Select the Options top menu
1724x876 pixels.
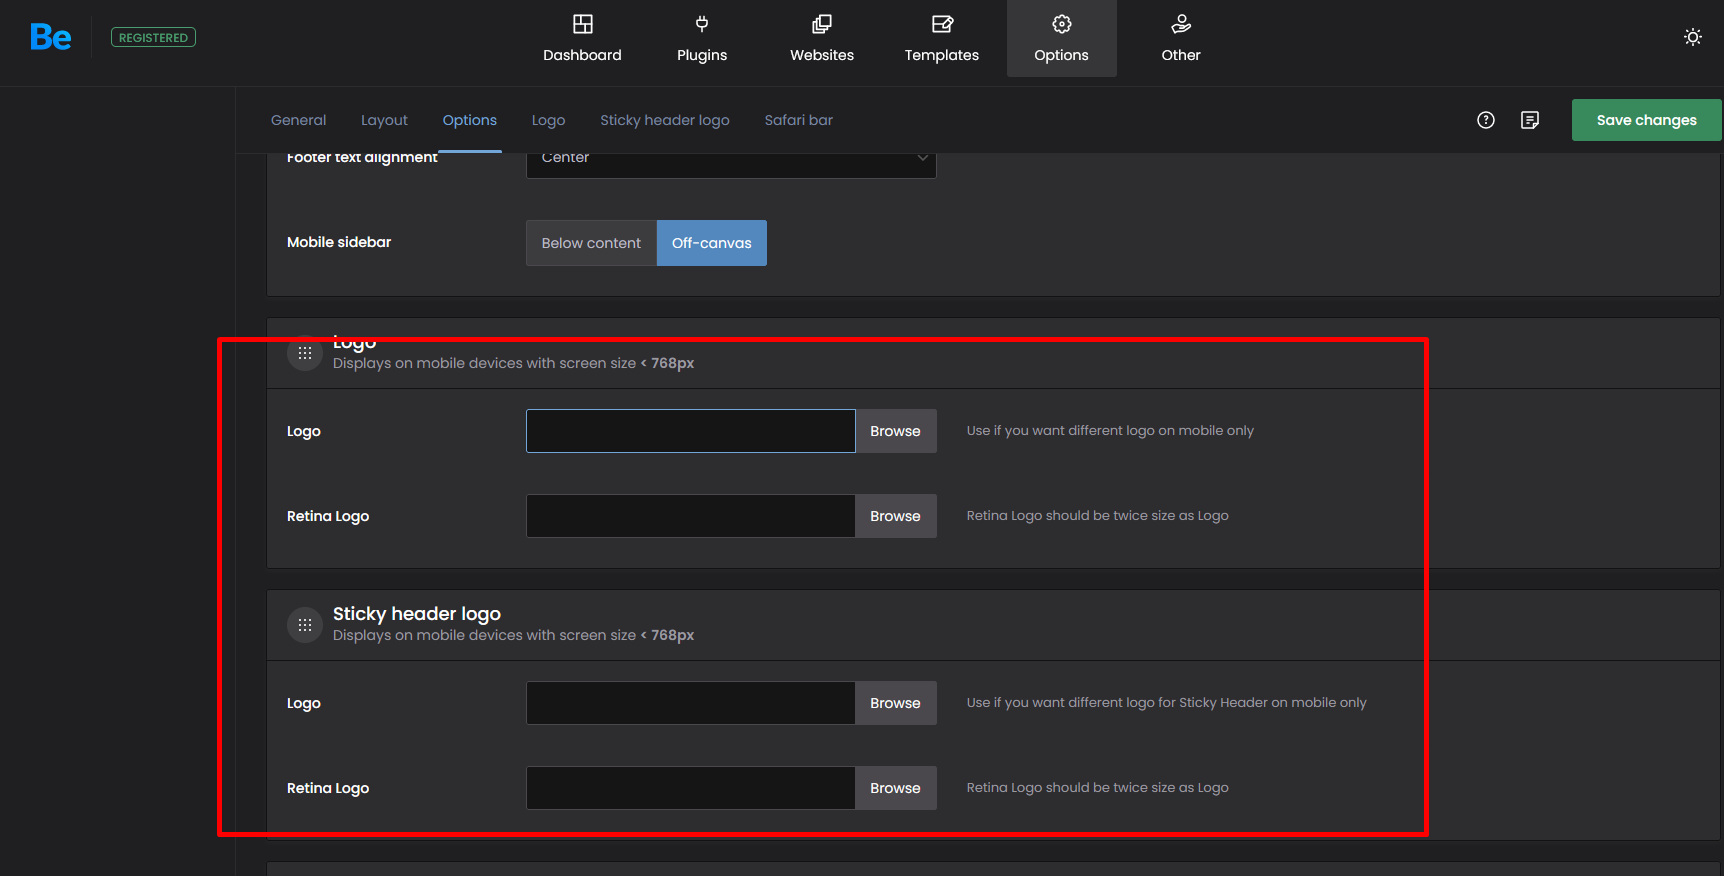coord(1062,38)
